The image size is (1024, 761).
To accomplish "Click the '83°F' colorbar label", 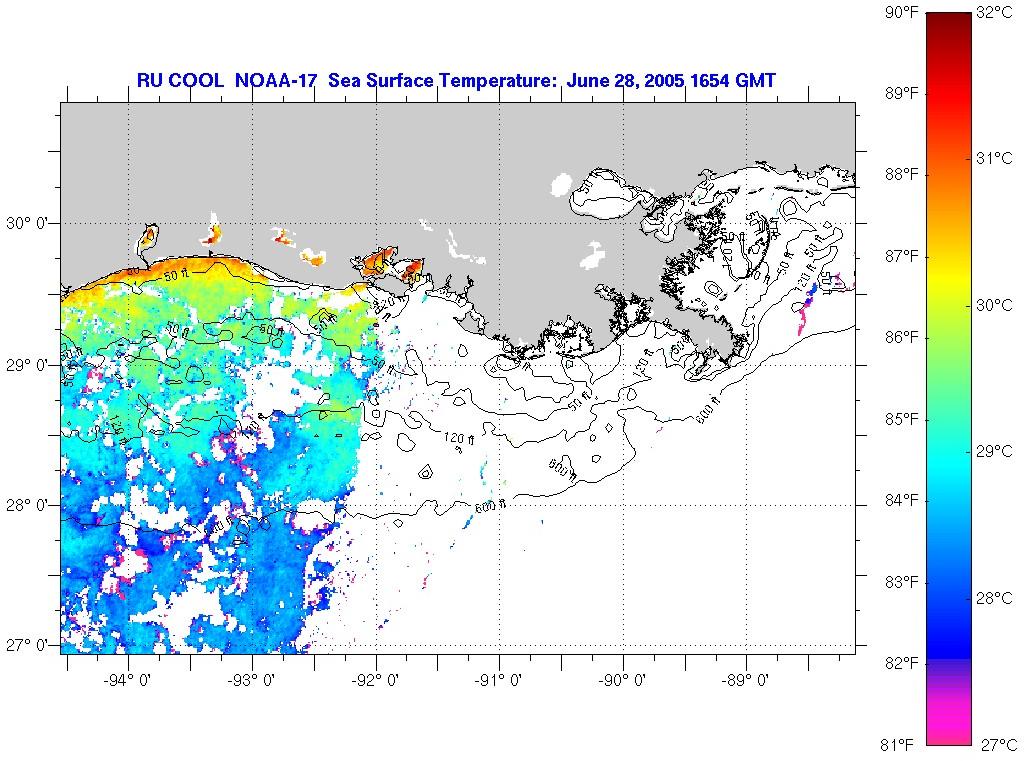I will coord(902,582).
